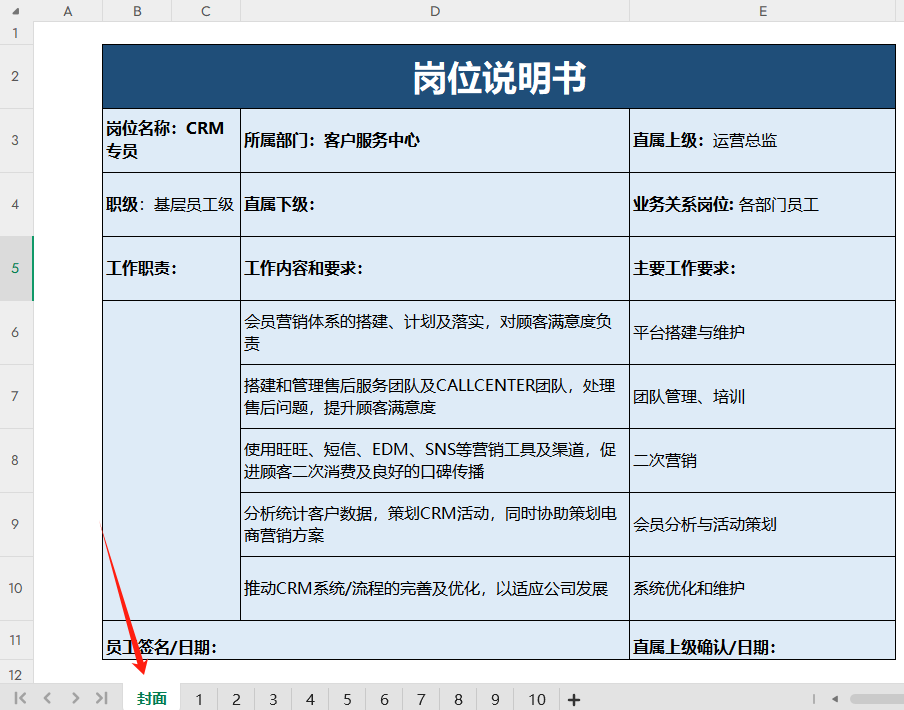Click the 岗位说明书 title cell

tap(498, 75)
